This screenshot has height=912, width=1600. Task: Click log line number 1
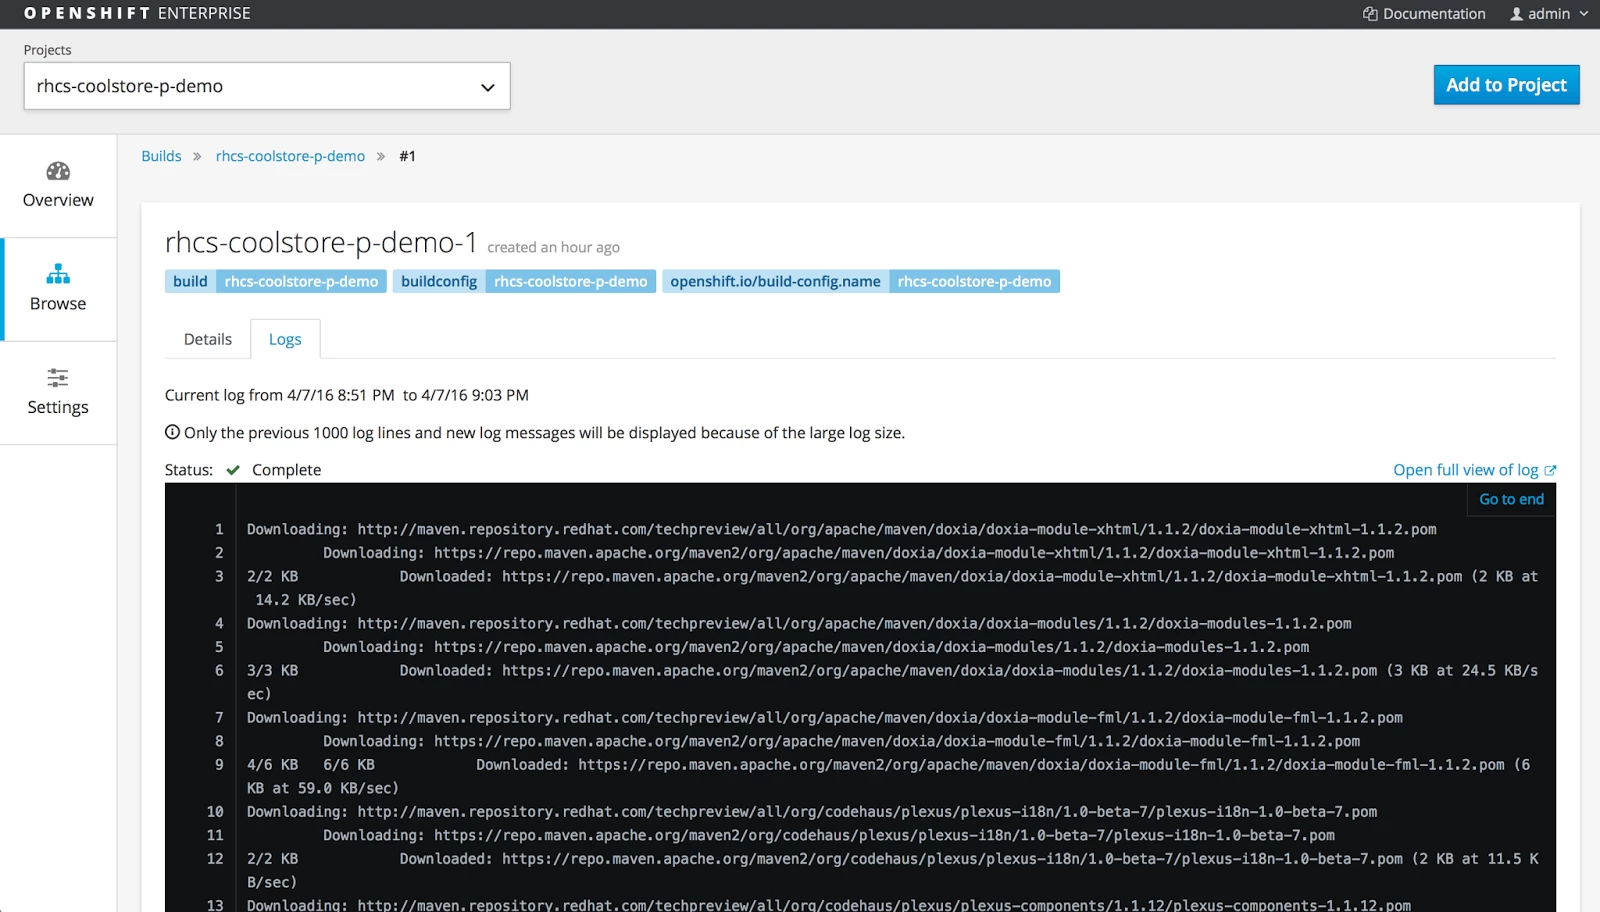[x=219, y=529]
